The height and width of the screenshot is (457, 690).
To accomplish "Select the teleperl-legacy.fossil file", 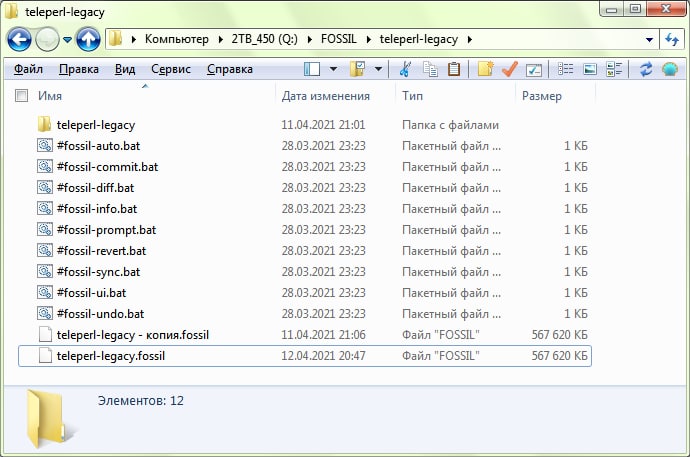I will coord(305,356).
